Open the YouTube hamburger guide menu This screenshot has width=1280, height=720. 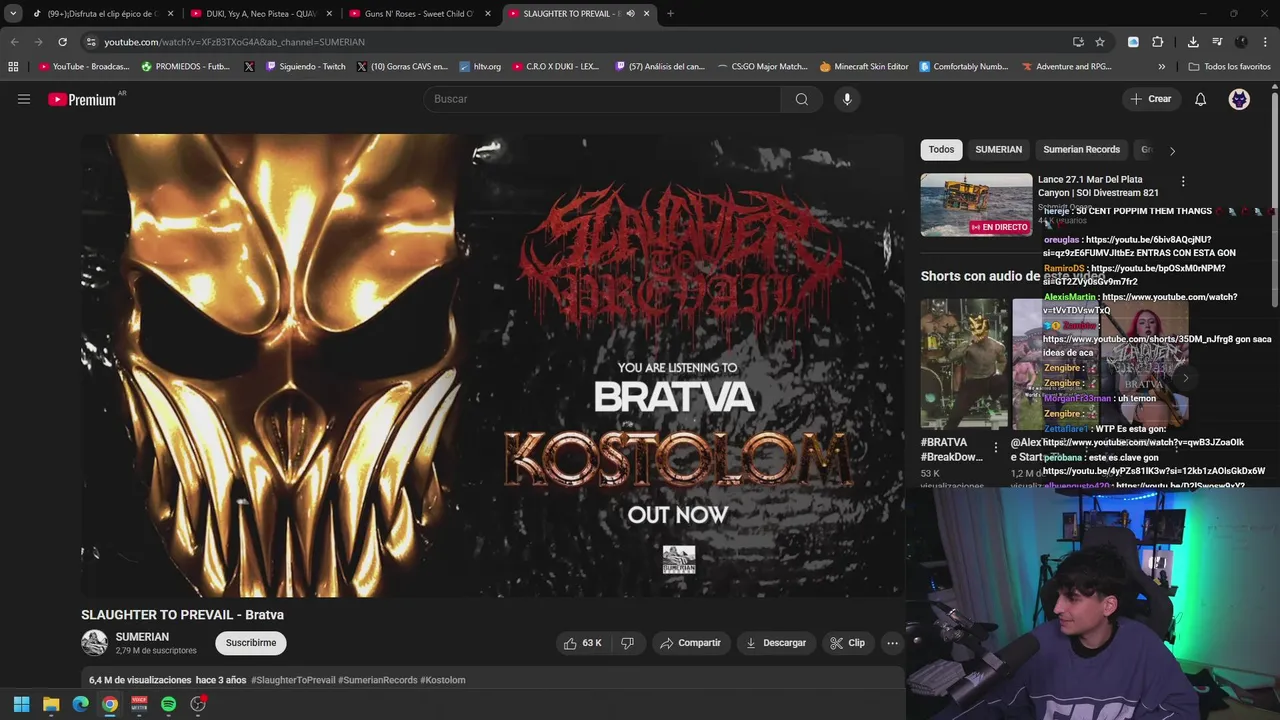(24, 99)
